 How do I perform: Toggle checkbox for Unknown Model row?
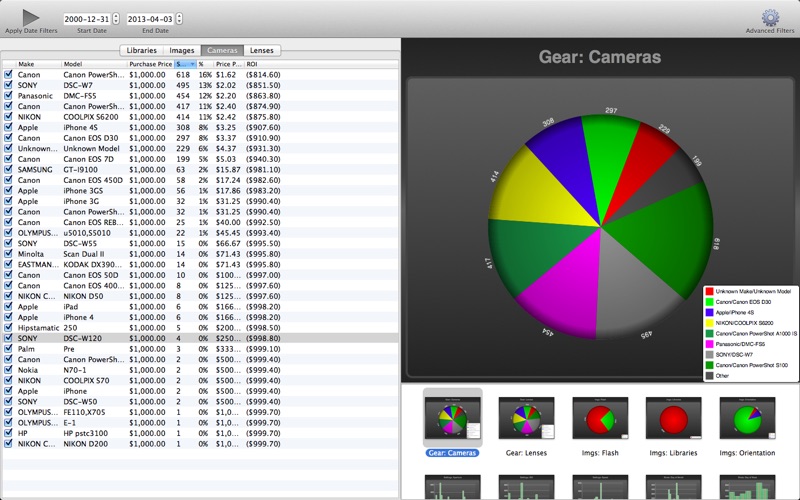pos(8,148)
